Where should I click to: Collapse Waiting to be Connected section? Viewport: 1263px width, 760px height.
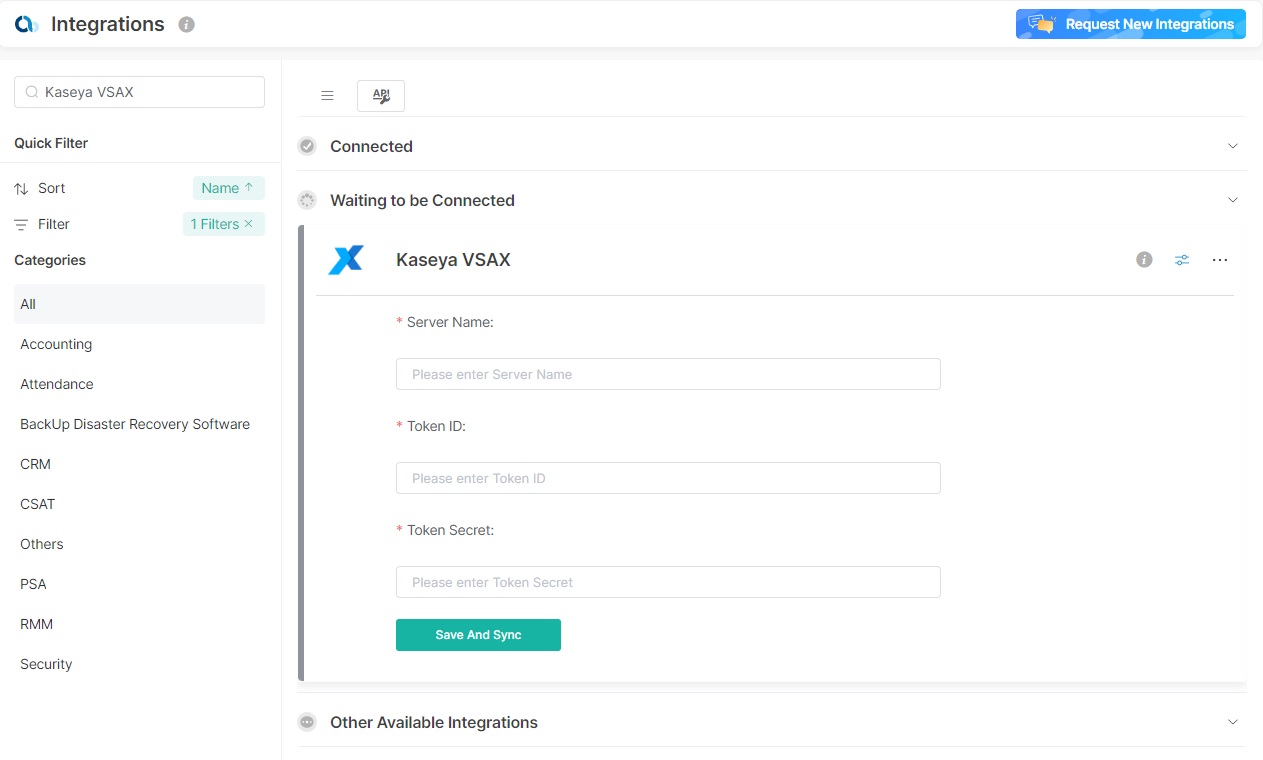(x=1232, y=200)
